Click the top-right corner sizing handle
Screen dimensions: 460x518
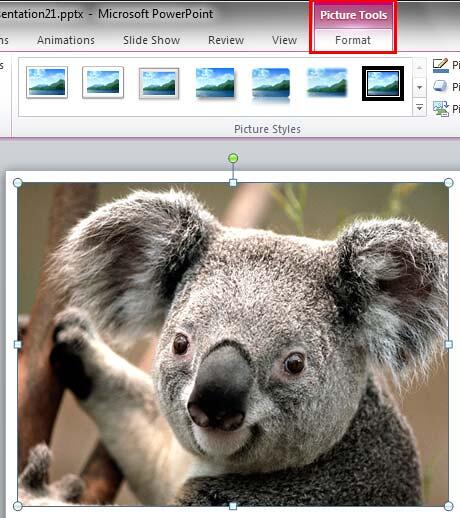click(449, 182)
